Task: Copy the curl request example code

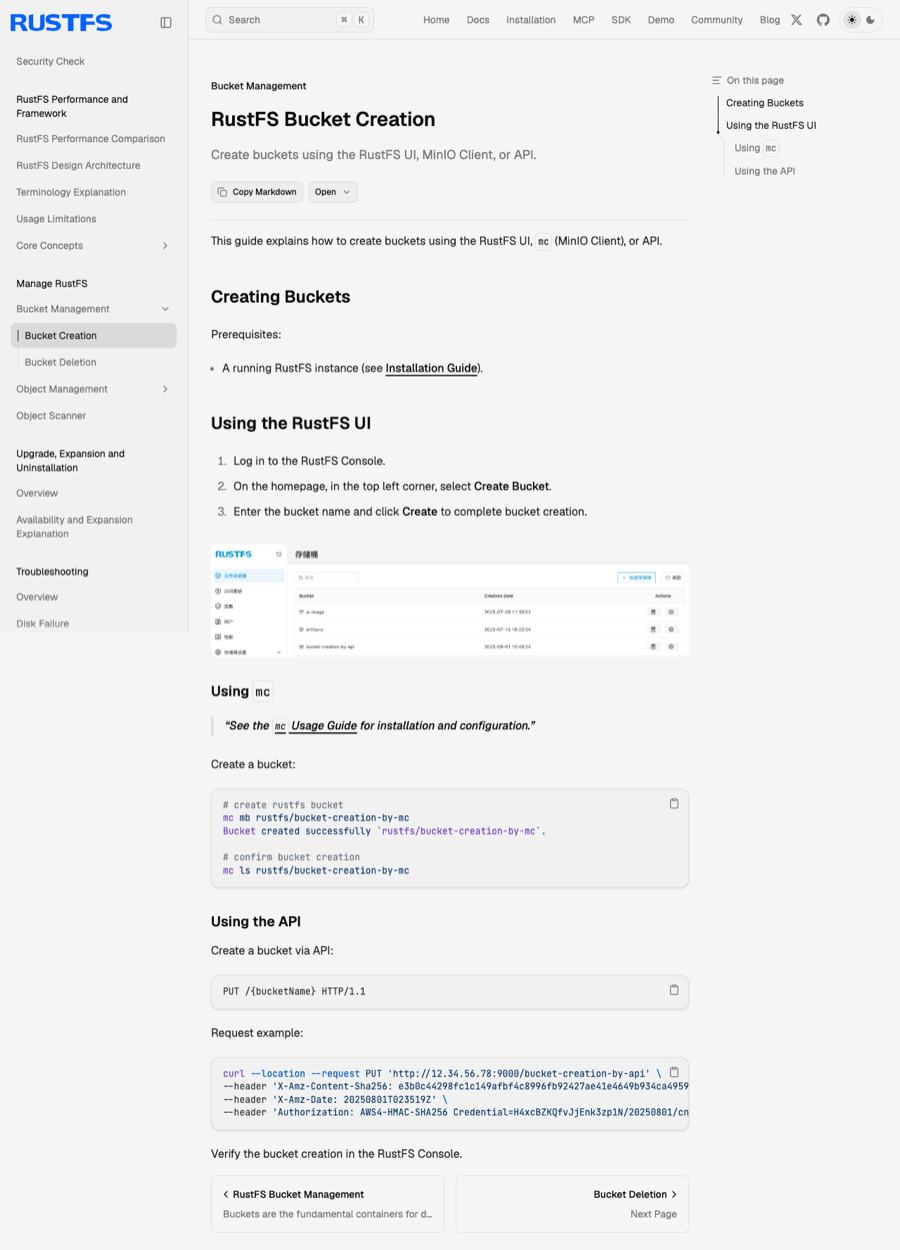Action: (x=674, y=1072)
